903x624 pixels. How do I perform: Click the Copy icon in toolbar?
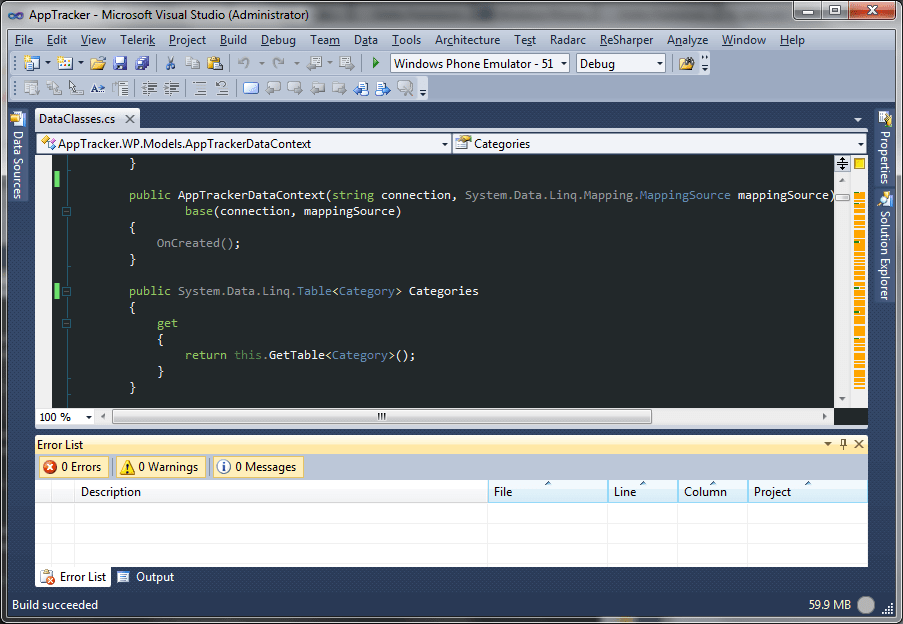pos(192,63)
